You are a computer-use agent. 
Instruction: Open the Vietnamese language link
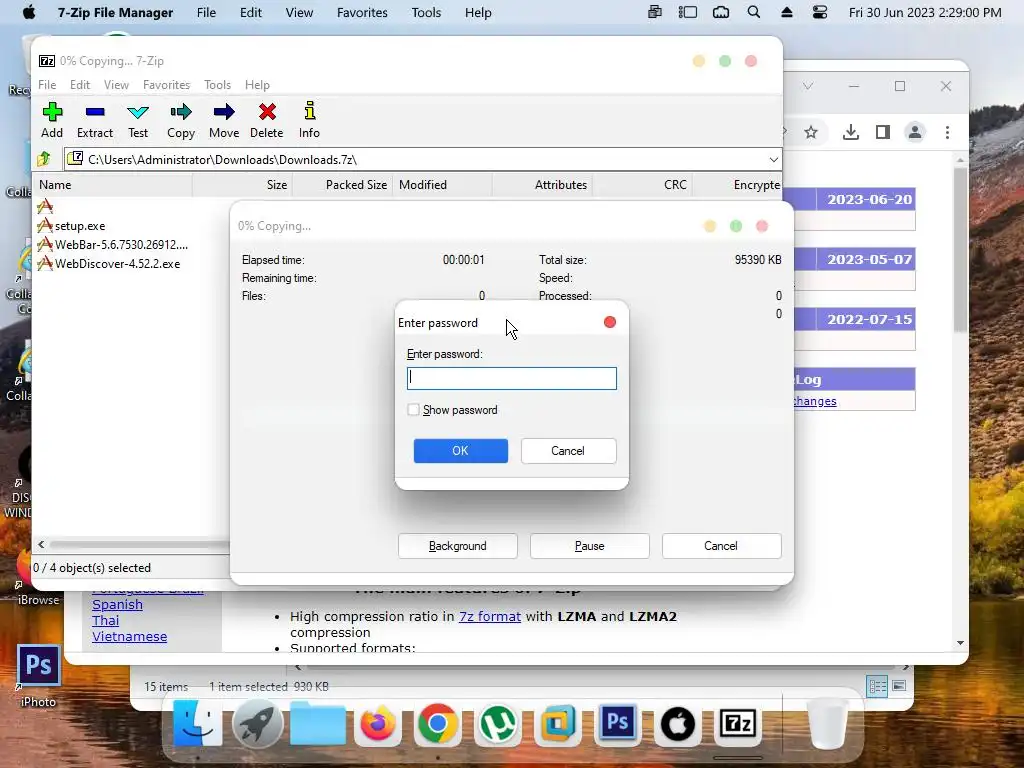[x=129, y=636]
